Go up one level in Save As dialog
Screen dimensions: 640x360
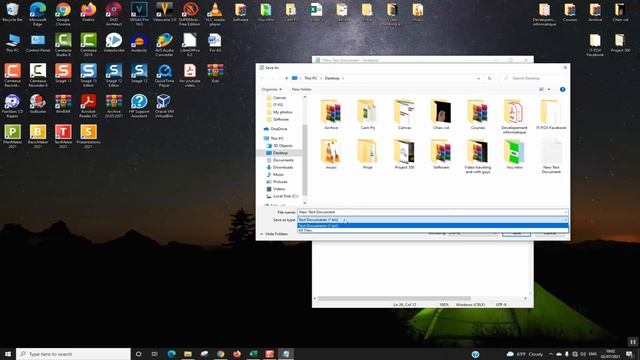[286, 78]
